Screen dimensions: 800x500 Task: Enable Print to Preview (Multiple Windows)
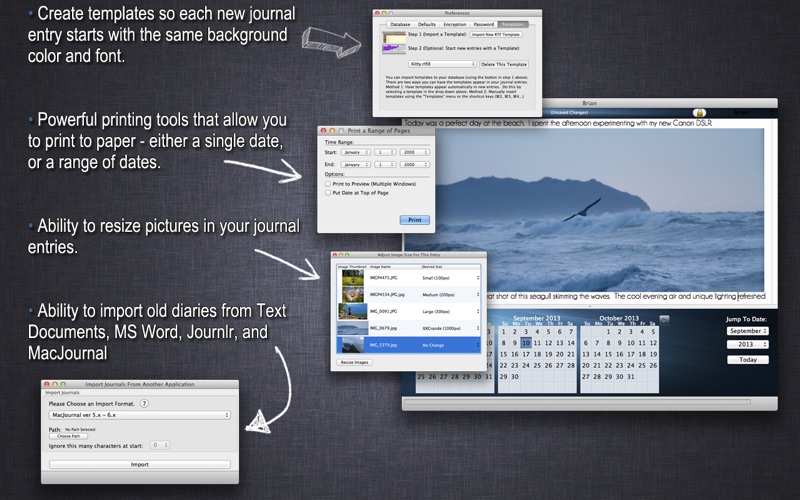(329, 184)
